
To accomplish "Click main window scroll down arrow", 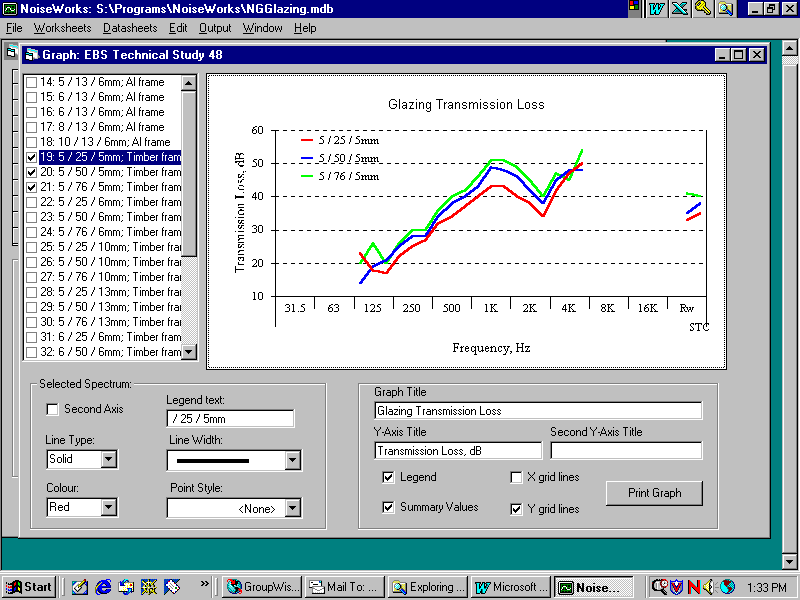I will click(789, 561).
